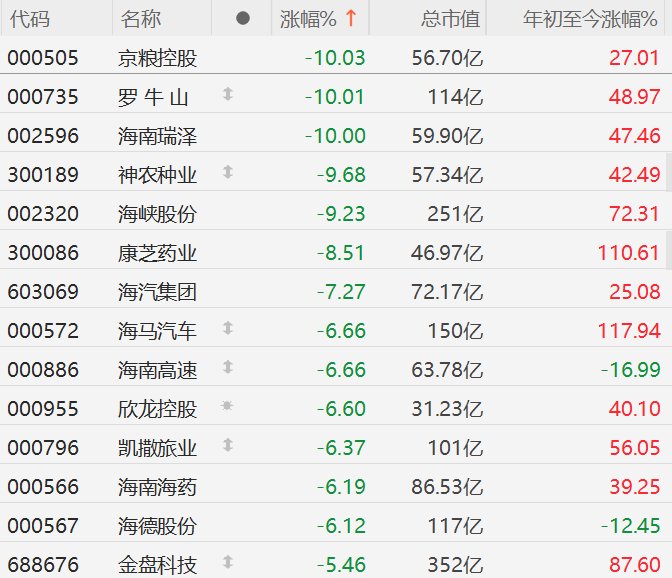Click year-to-date value 110.61
Screen dimensions: 672x578
tap(629, 253)
